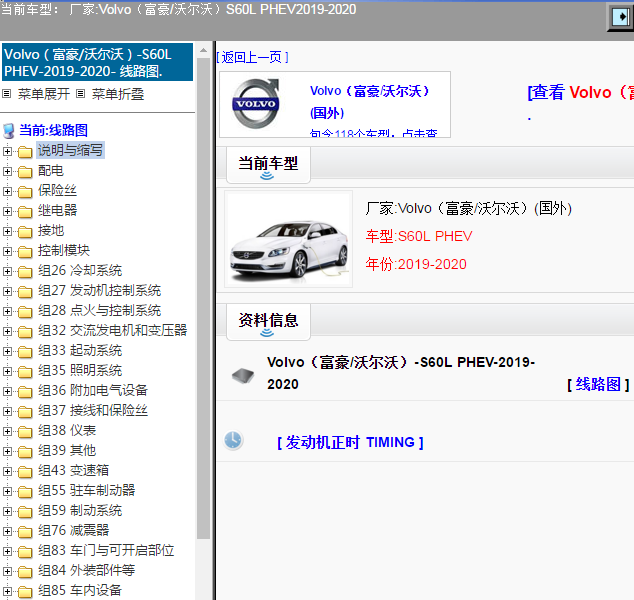Expand the 组55 驻车制动器 node
This screenshot has height=600, width=634.
7,491
